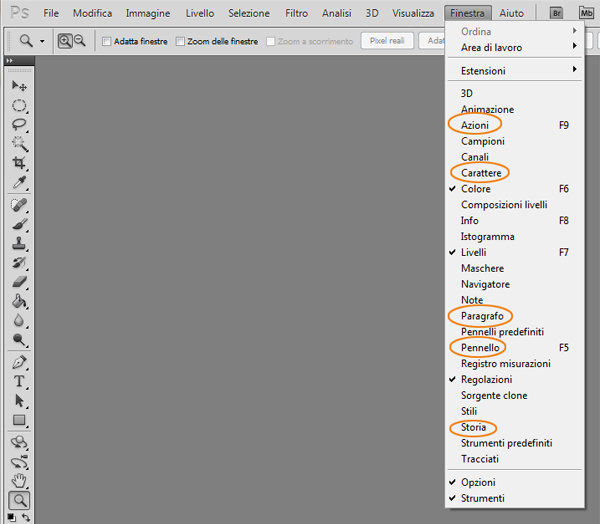600x524 pixels.
Task: Select the Eyedropper tool
Action: [19, 182]
